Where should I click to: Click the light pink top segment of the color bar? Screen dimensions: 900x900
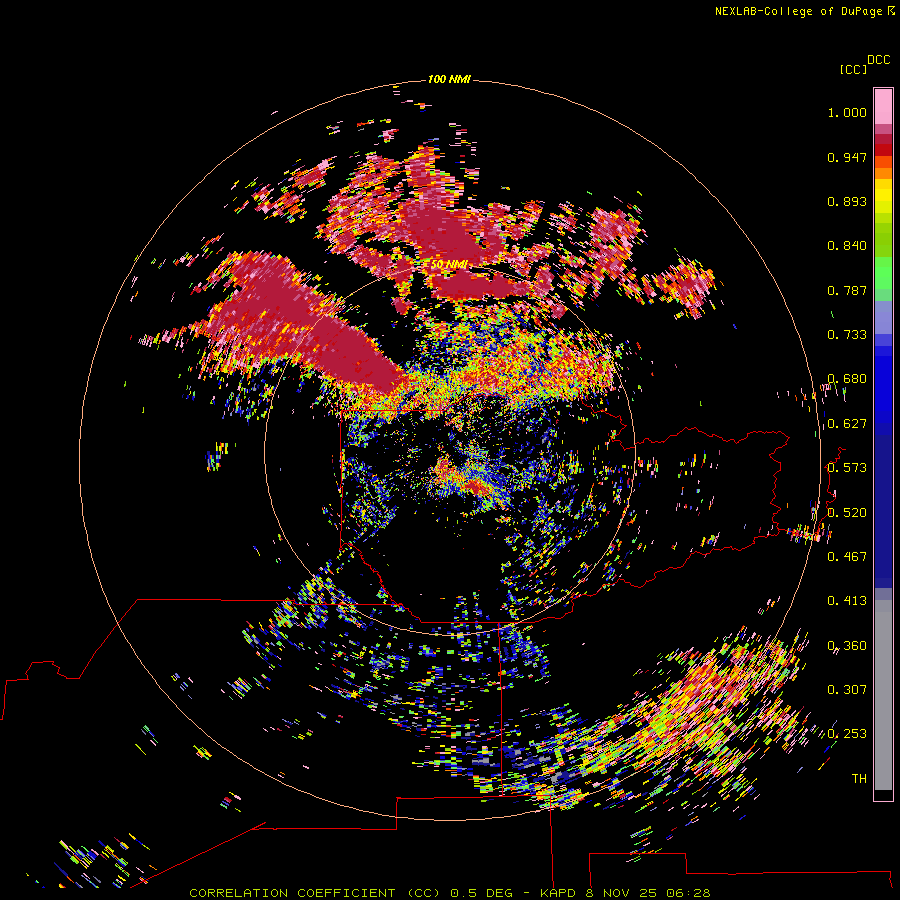click(883, 107)
